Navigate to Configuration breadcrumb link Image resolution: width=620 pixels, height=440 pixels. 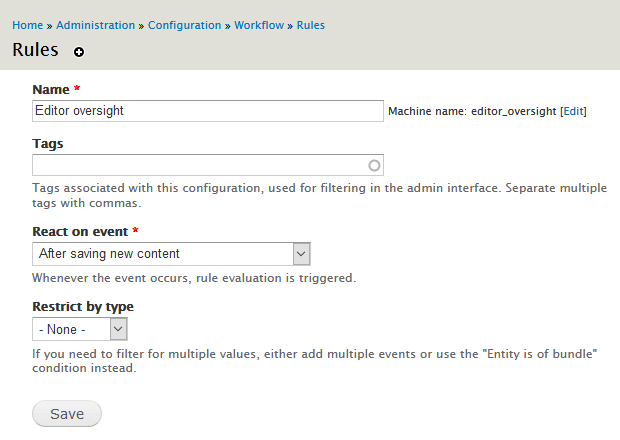(x=185, y=25)
